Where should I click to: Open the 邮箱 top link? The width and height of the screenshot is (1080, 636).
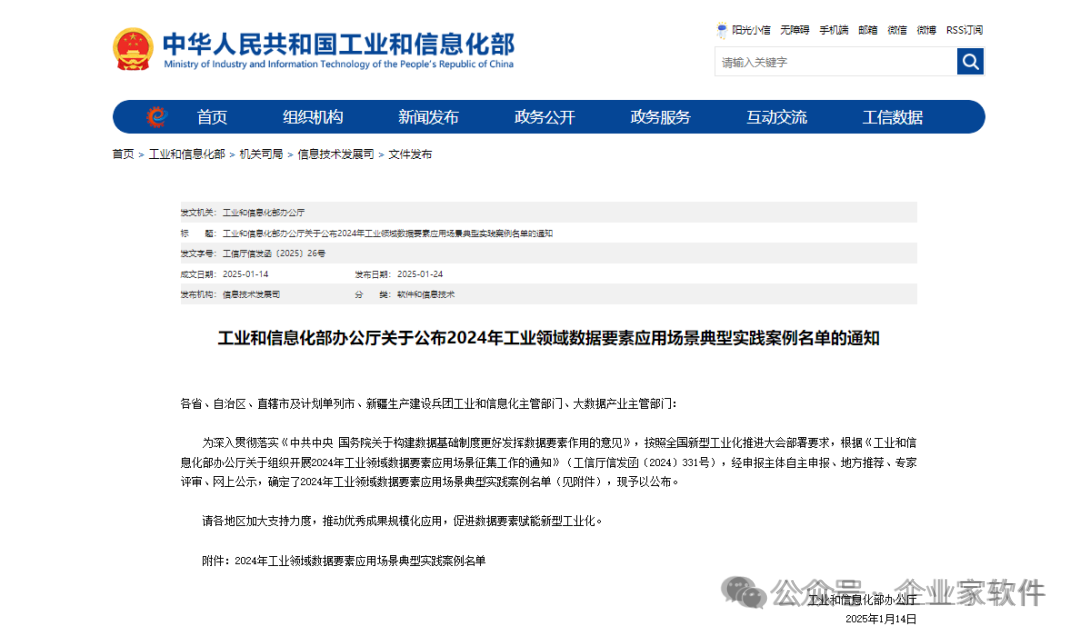point(868,30)
